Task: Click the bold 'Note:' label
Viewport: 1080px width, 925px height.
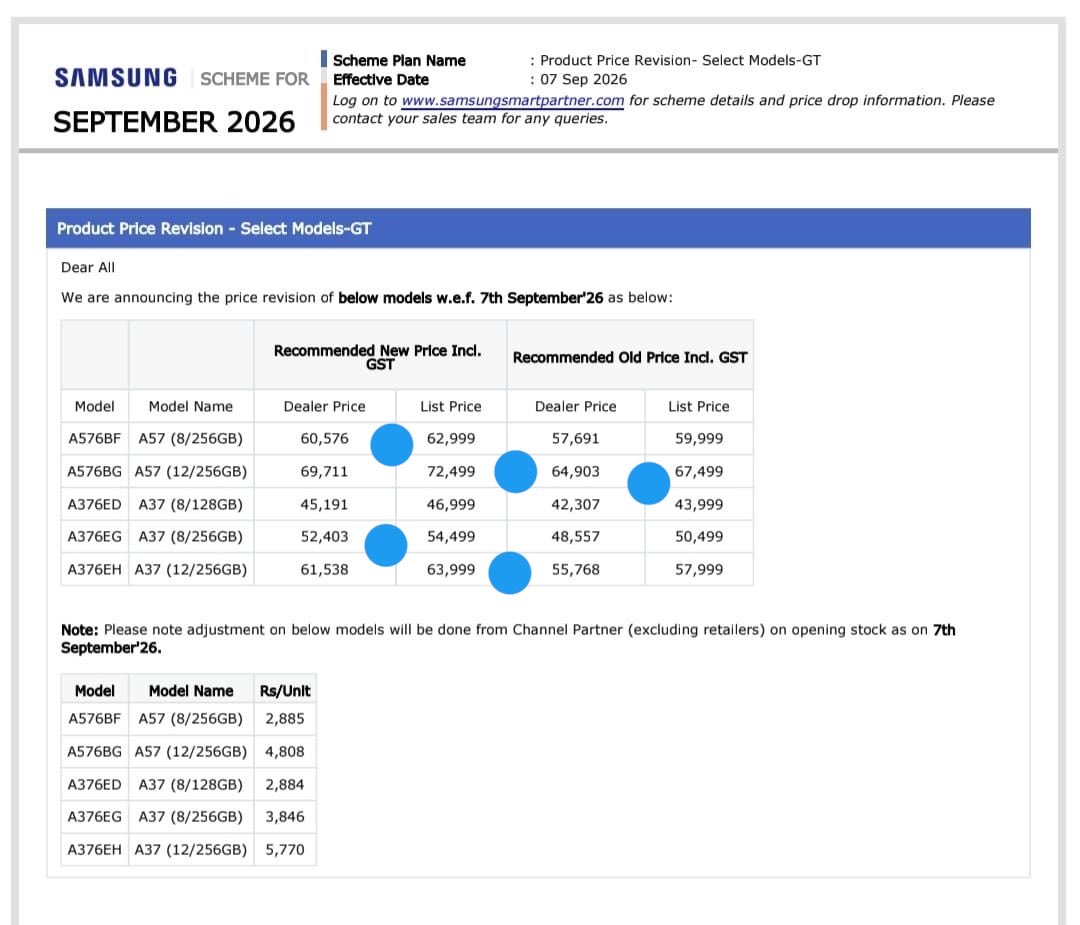Action: pyautogui.click(x=80, y=630)
